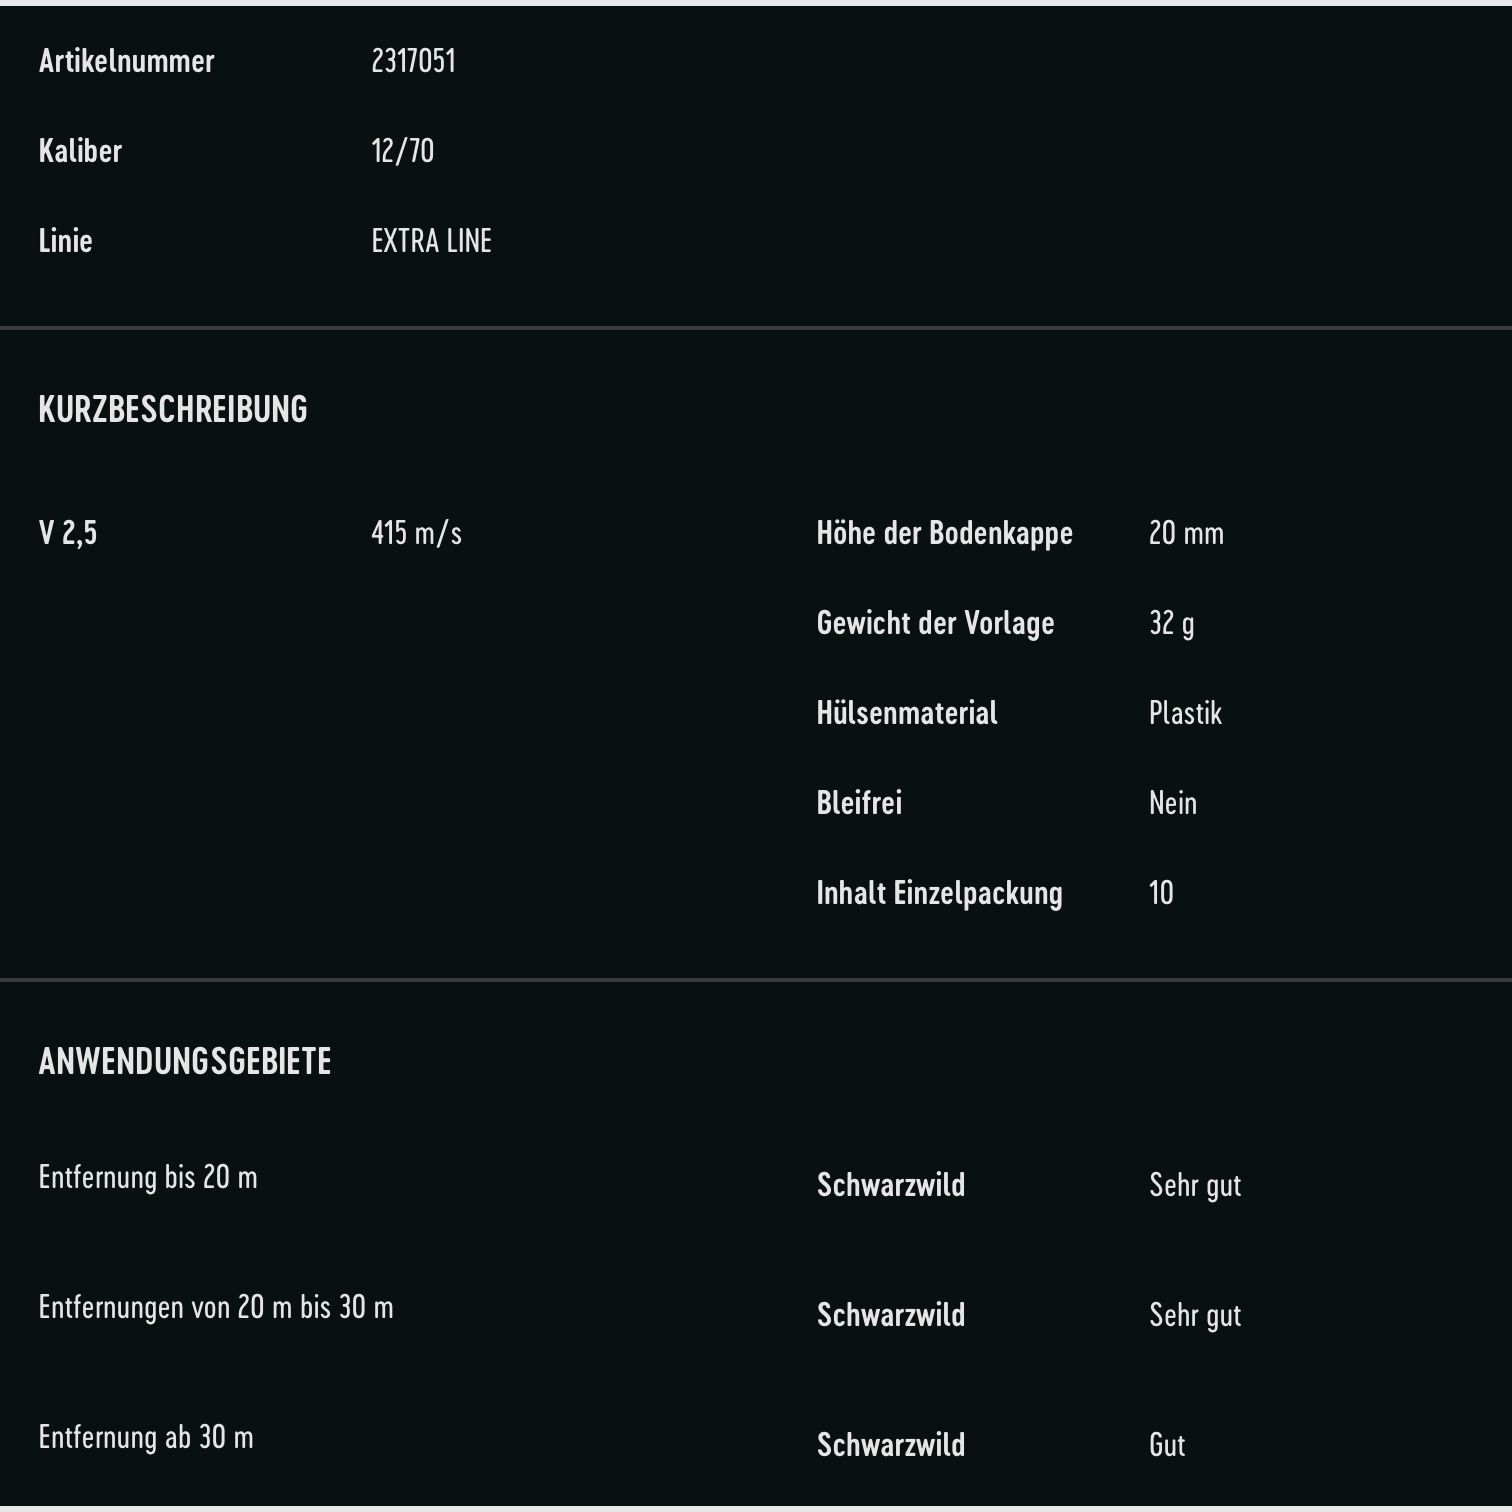Screen dimensions: 1512x1512
Task: Click the Hülsenmaterial Plastik entry
Action: 906,713
